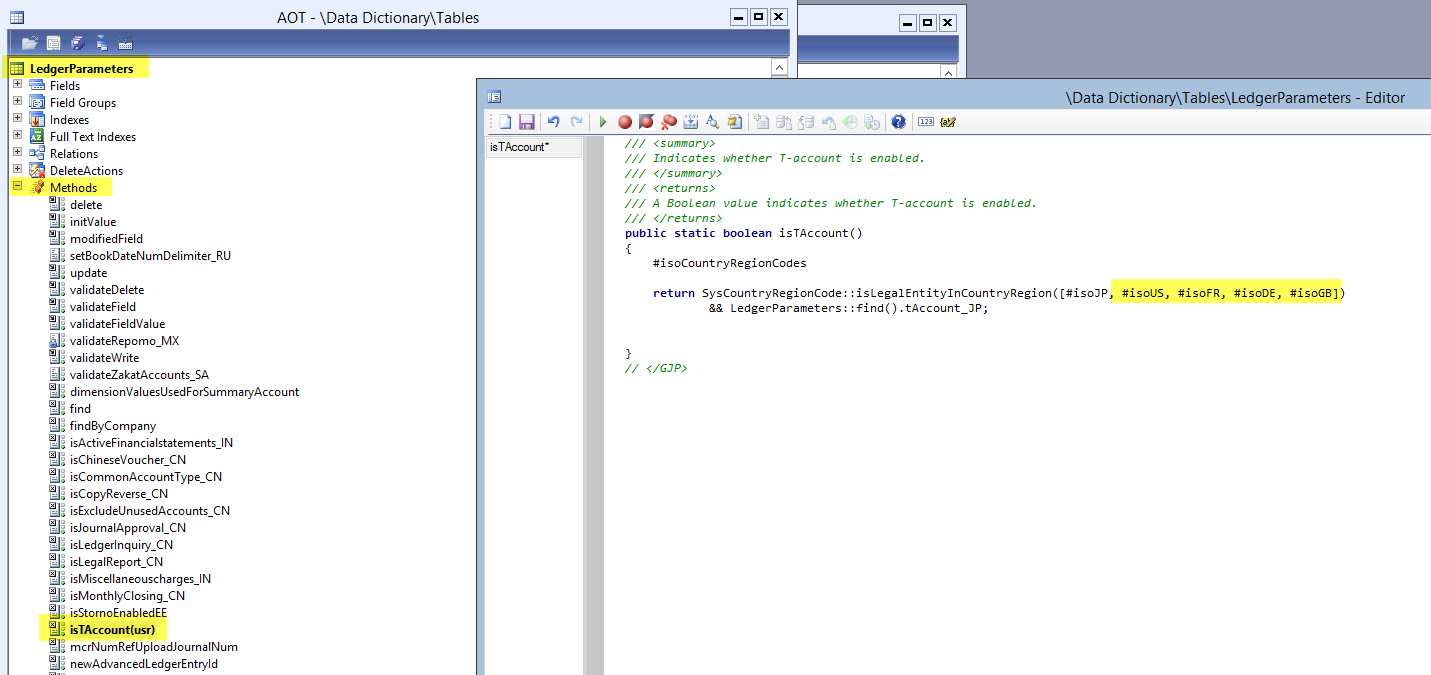Expand the Relations node
The height and width of the screenshot is (675, 1431).
(x=17, y=153)
